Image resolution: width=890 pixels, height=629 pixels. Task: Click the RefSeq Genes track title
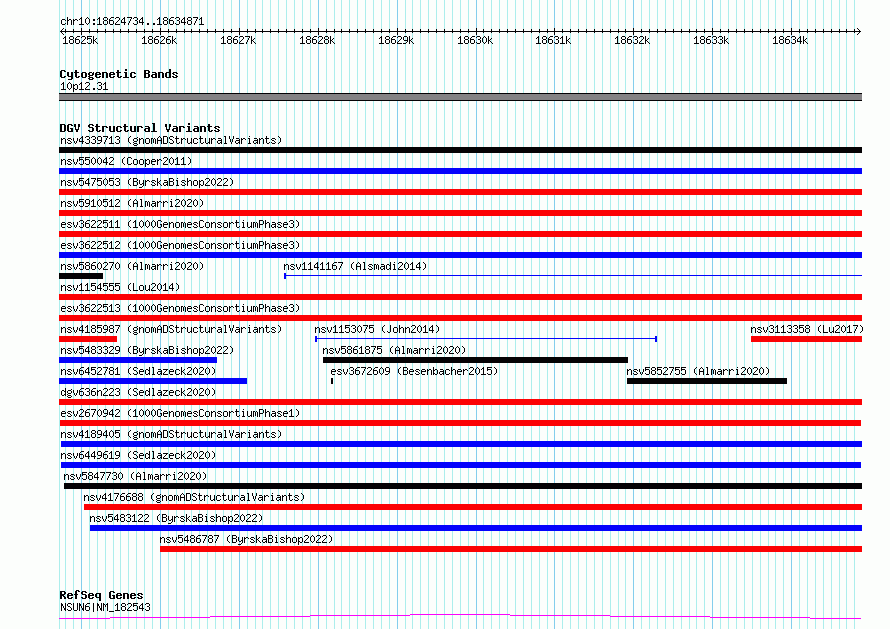pyautogui.click(x=101, y=595)
